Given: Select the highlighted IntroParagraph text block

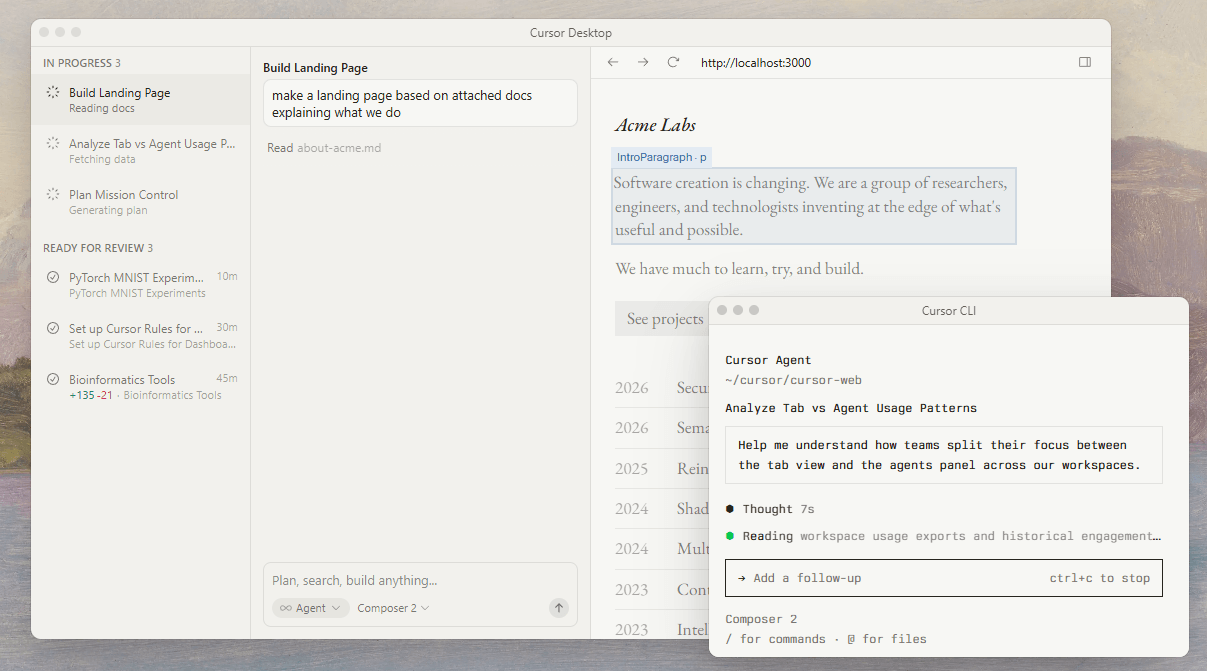Looking at the screenshot, I should [813, 206].
